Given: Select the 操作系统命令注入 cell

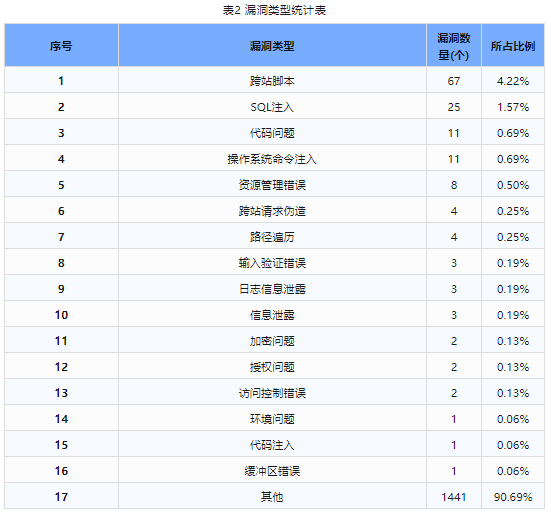Looking at the screenshot, I should click(272, 159).
